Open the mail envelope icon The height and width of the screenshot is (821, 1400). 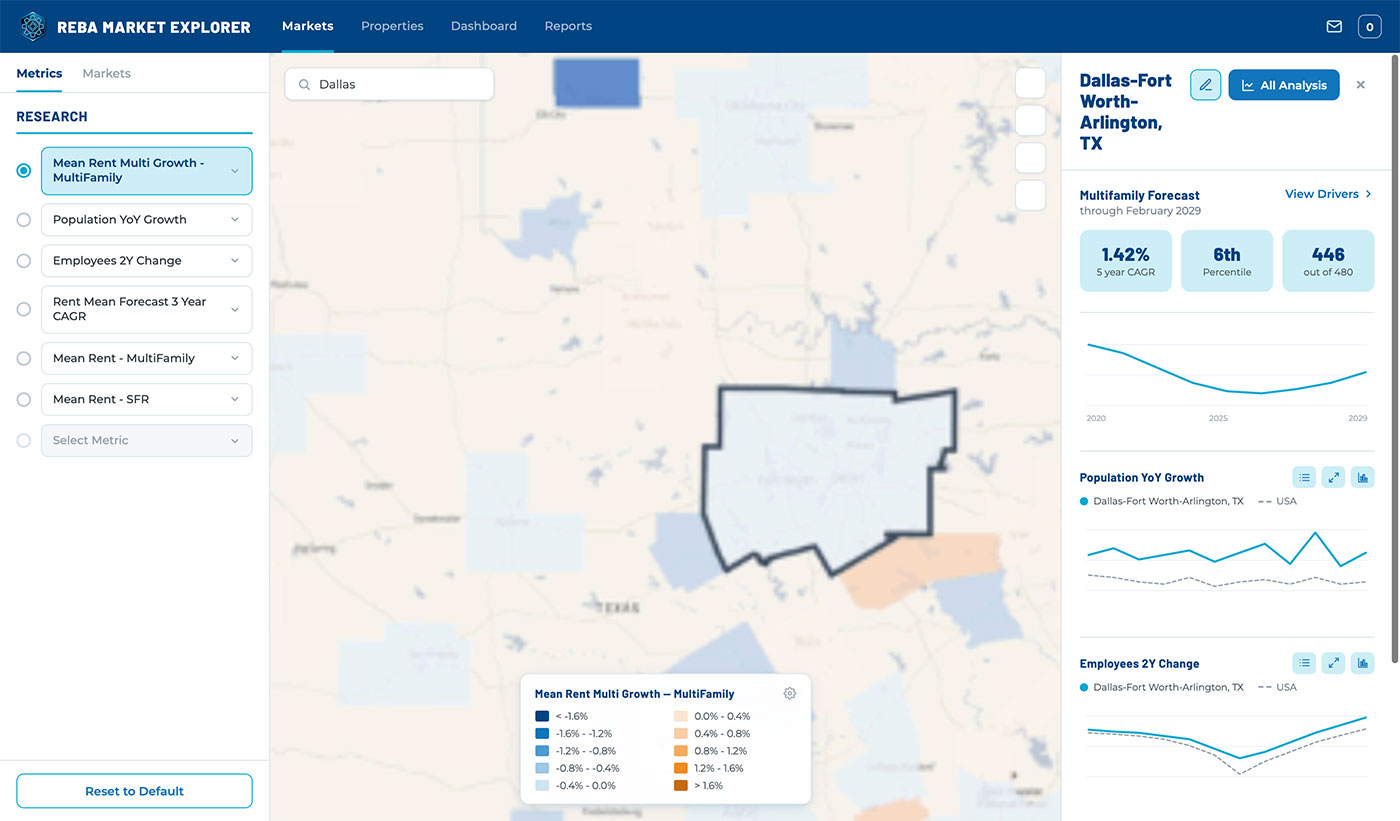[1334, 27]
